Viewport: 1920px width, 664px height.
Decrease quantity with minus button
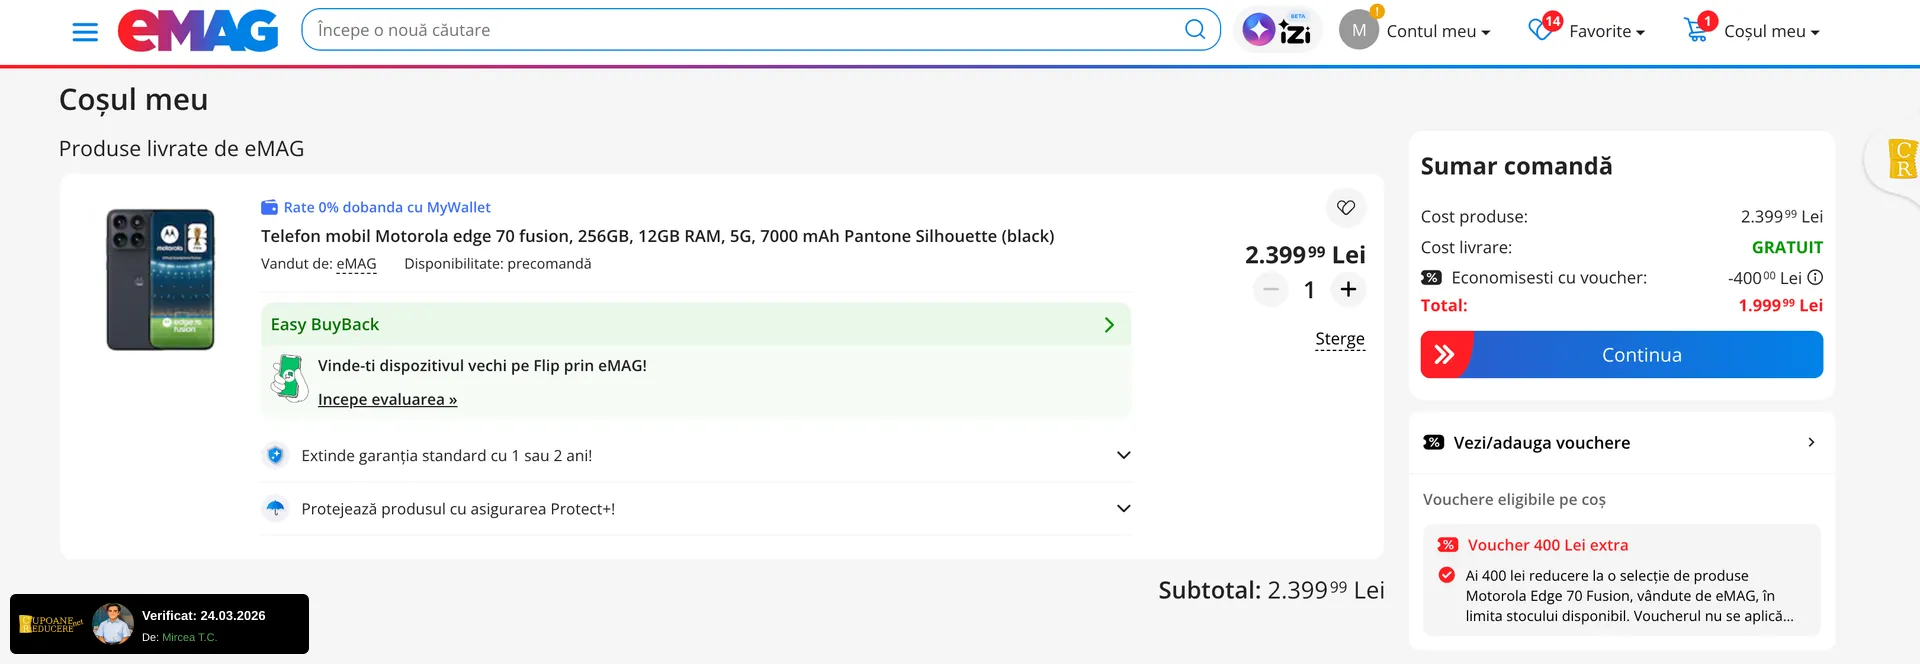tap(1271, 290)
